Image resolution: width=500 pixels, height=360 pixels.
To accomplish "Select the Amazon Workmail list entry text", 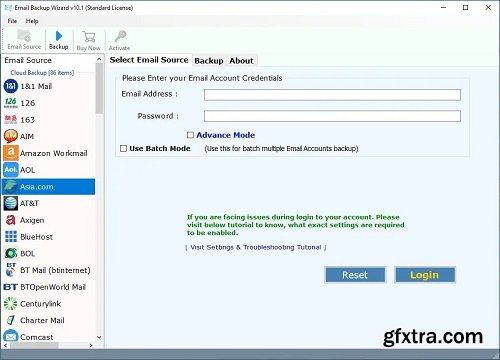I will [54, 153].
